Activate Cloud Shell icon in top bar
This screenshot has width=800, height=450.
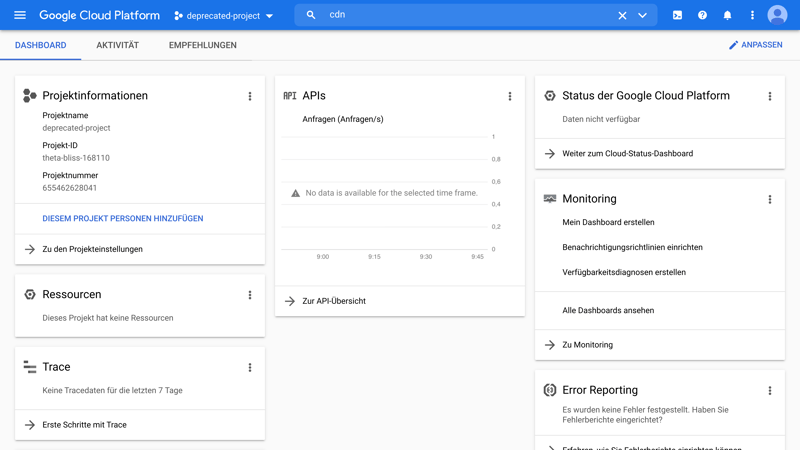[x=677, y=15]
